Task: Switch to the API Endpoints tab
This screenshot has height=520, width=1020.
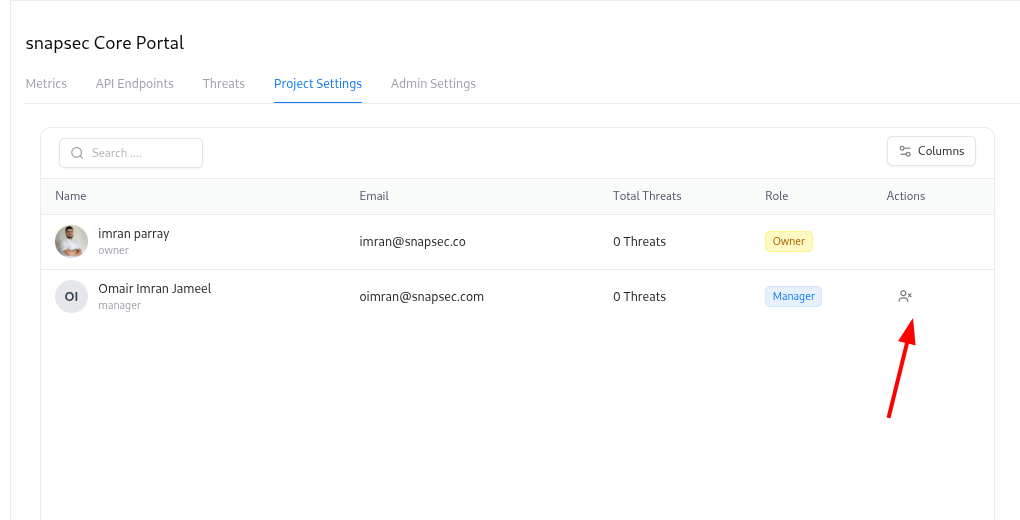Action: point(135,83)
